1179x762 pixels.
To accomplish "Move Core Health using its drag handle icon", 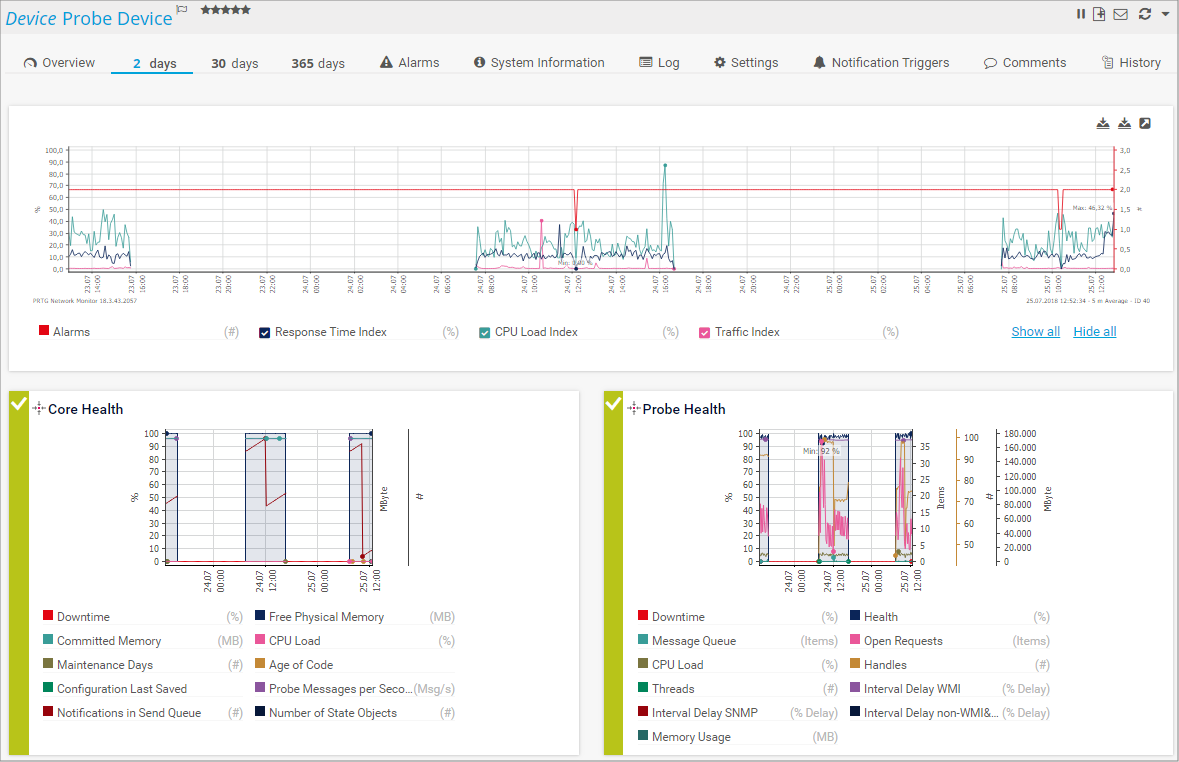I will pyautogui.click(x=39, y=408).
